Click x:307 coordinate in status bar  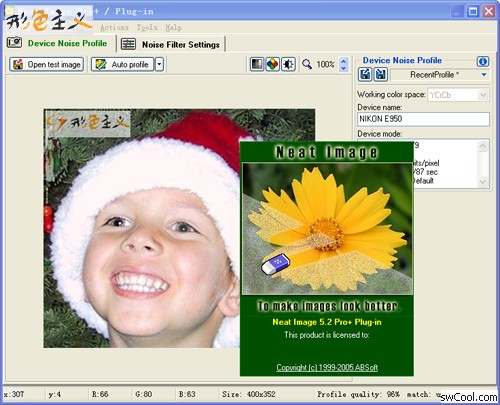(14, 394)
